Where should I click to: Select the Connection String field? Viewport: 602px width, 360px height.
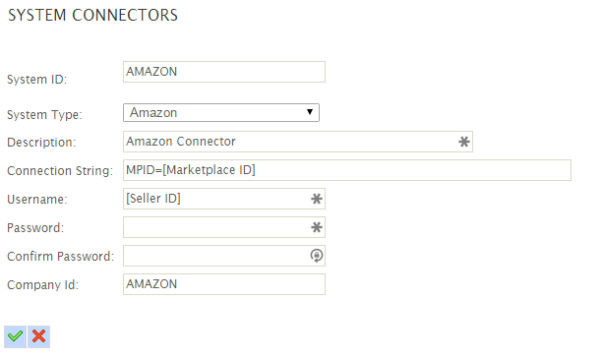[x=347, y=170]
